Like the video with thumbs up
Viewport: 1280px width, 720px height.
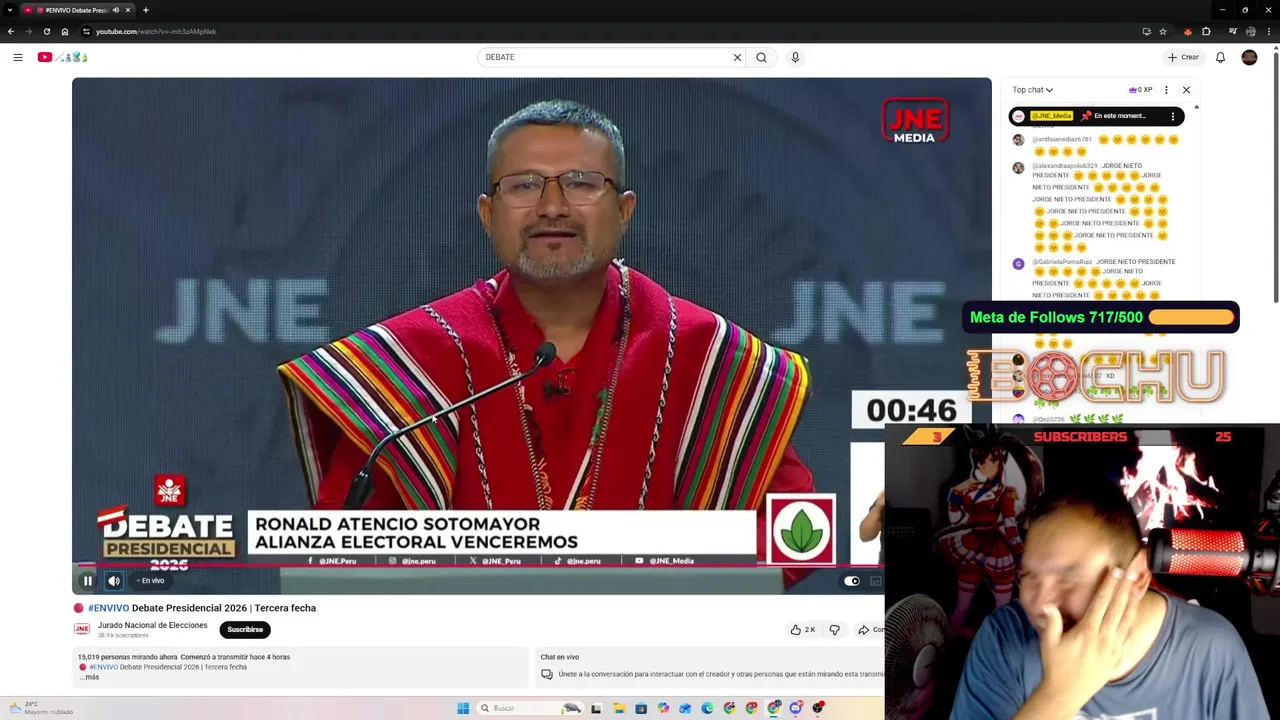coord(802,629)
